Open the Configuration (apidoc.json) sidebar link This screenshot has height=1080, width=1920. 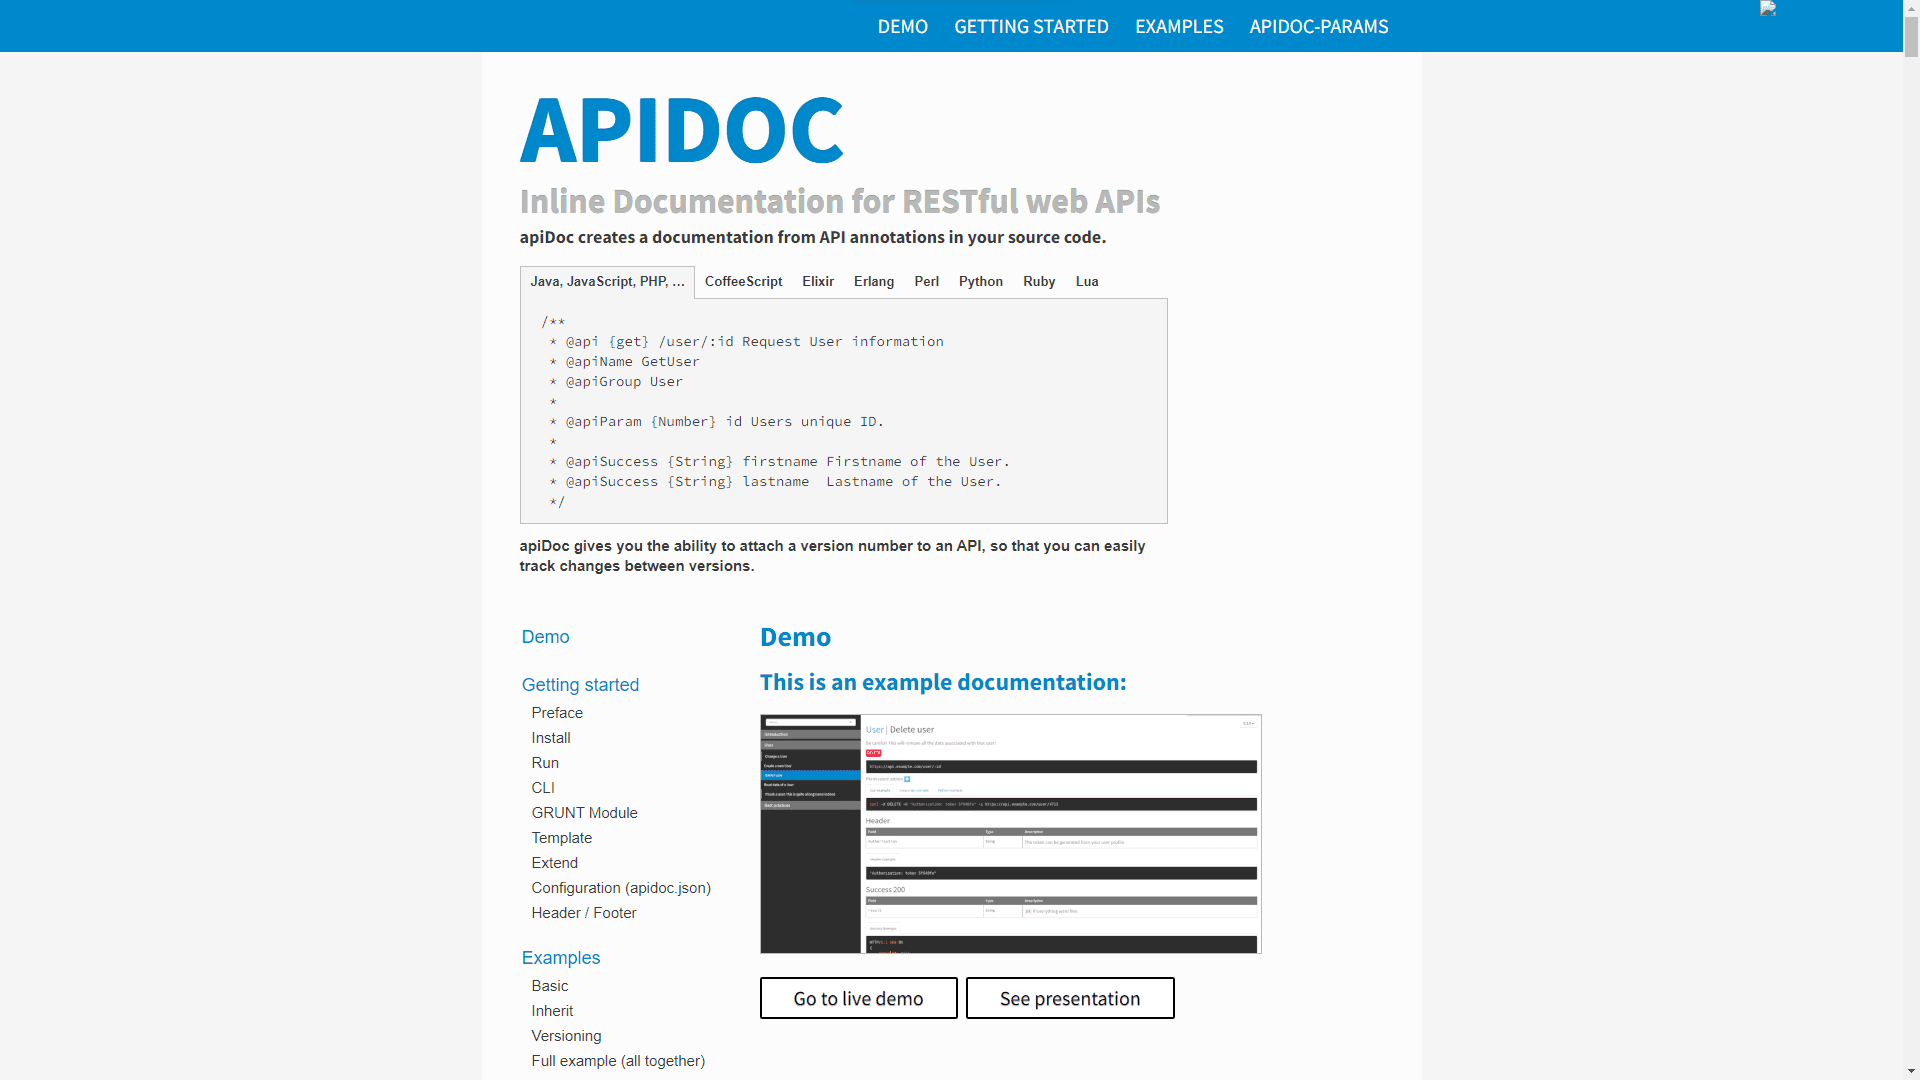click(621, 888)
